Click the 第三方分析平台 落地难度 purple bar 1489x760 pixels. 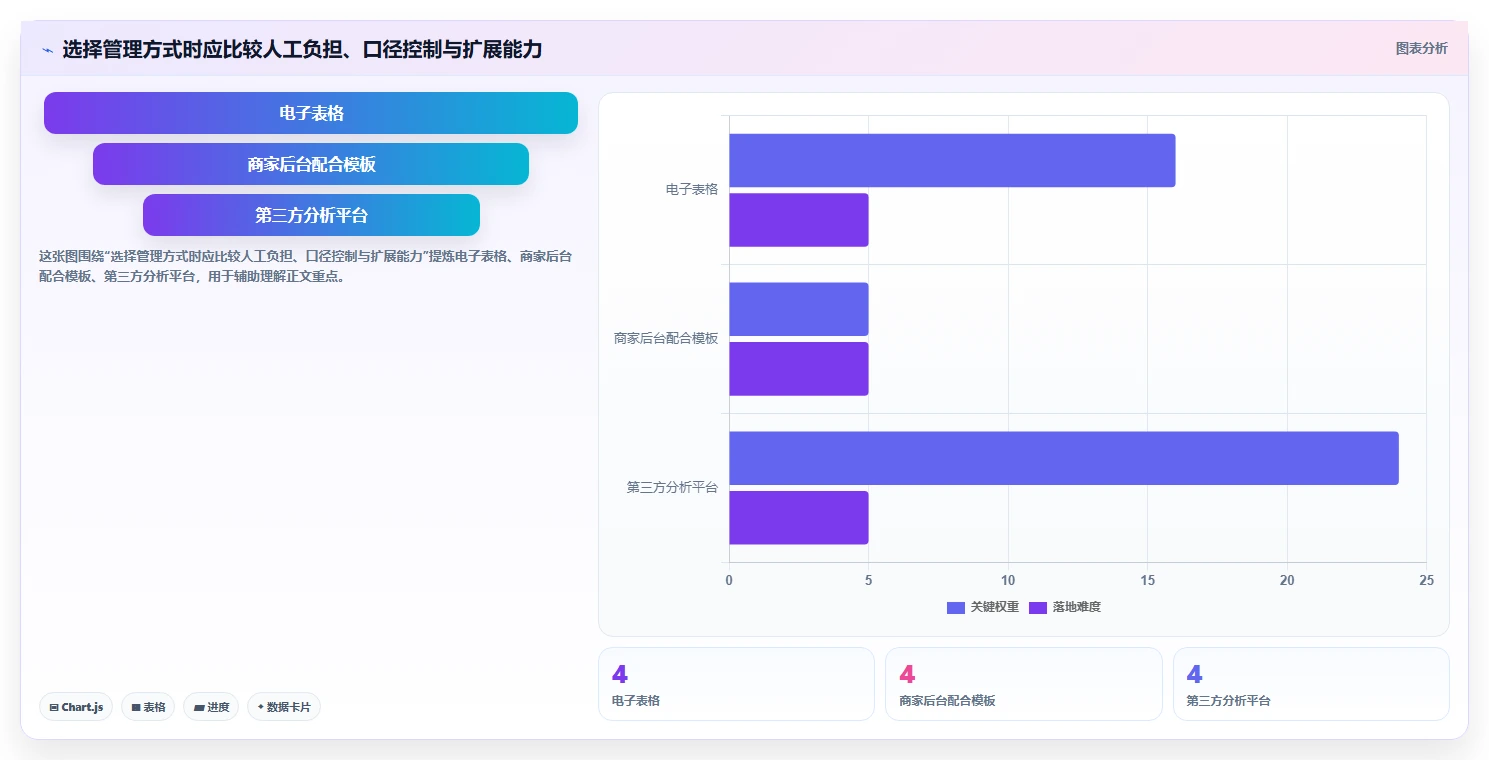(x=799, y=518)
